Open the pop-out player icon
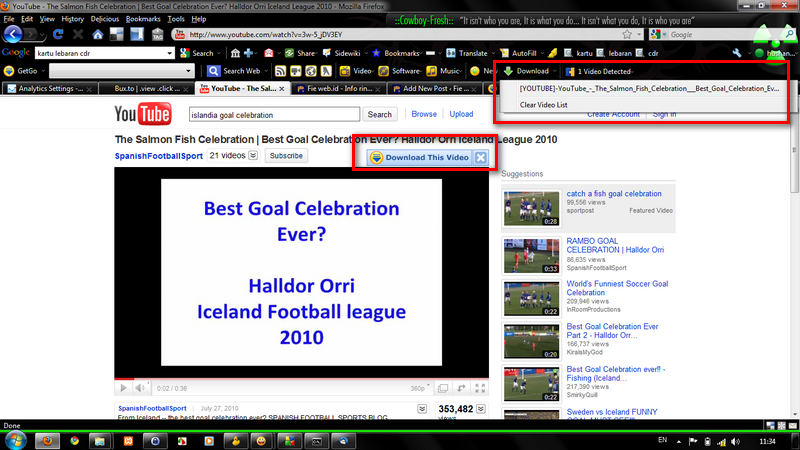 pyautogui.click(x=461, y=388)
